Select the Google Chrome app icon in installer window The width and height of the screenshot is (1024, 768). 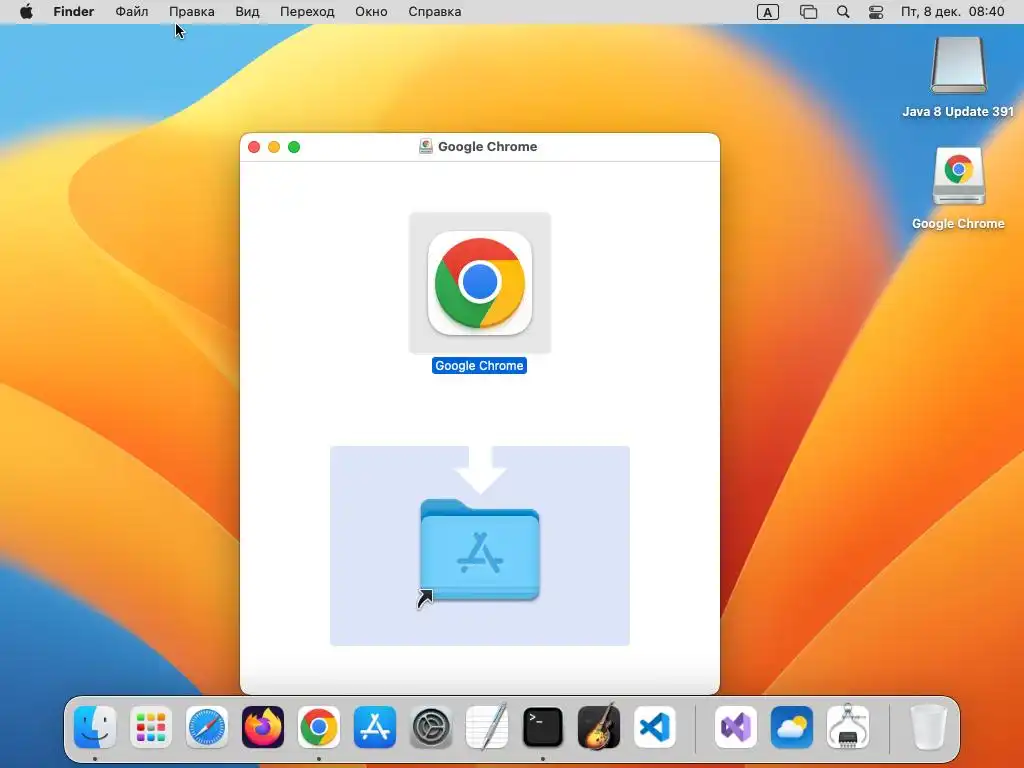tap(479, 283)
